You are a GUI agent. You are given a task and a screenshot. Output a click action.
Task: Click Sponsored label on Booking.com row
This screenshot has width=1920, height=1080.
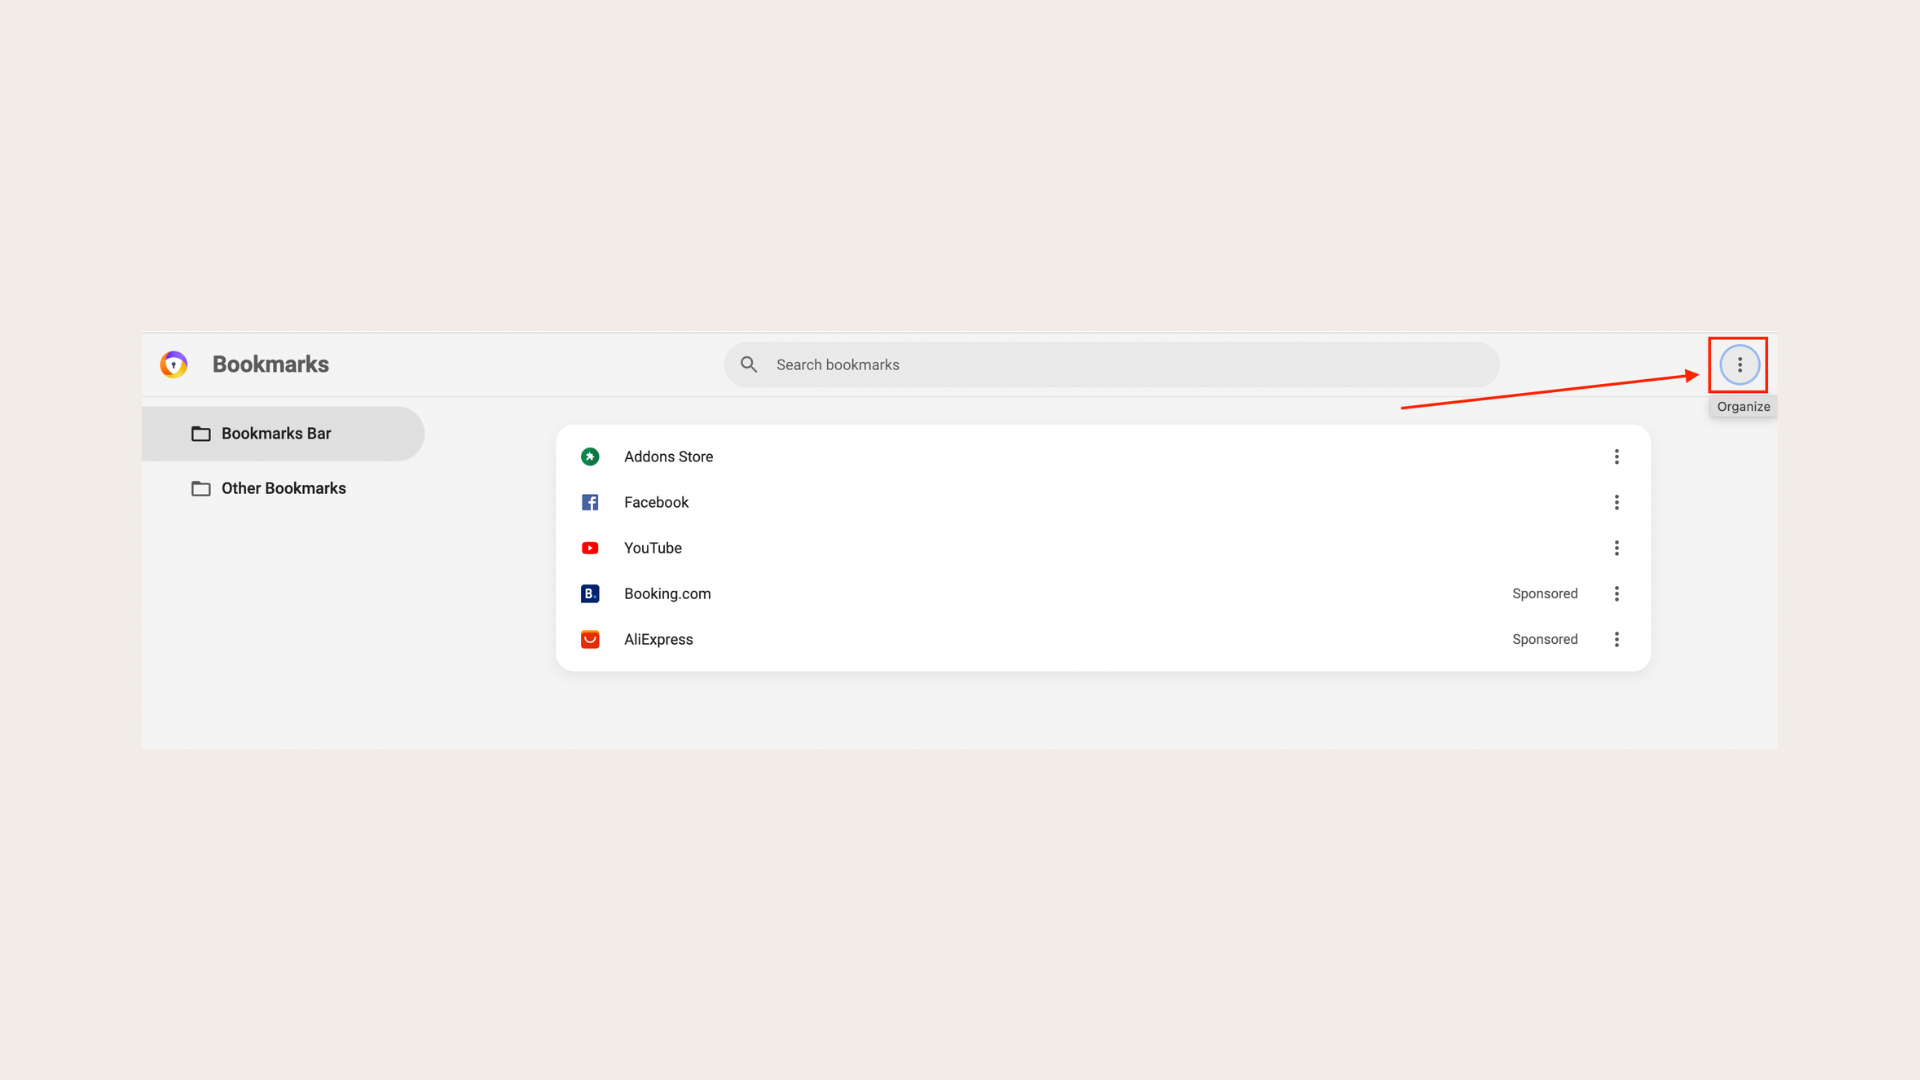tap(1545, 594)
